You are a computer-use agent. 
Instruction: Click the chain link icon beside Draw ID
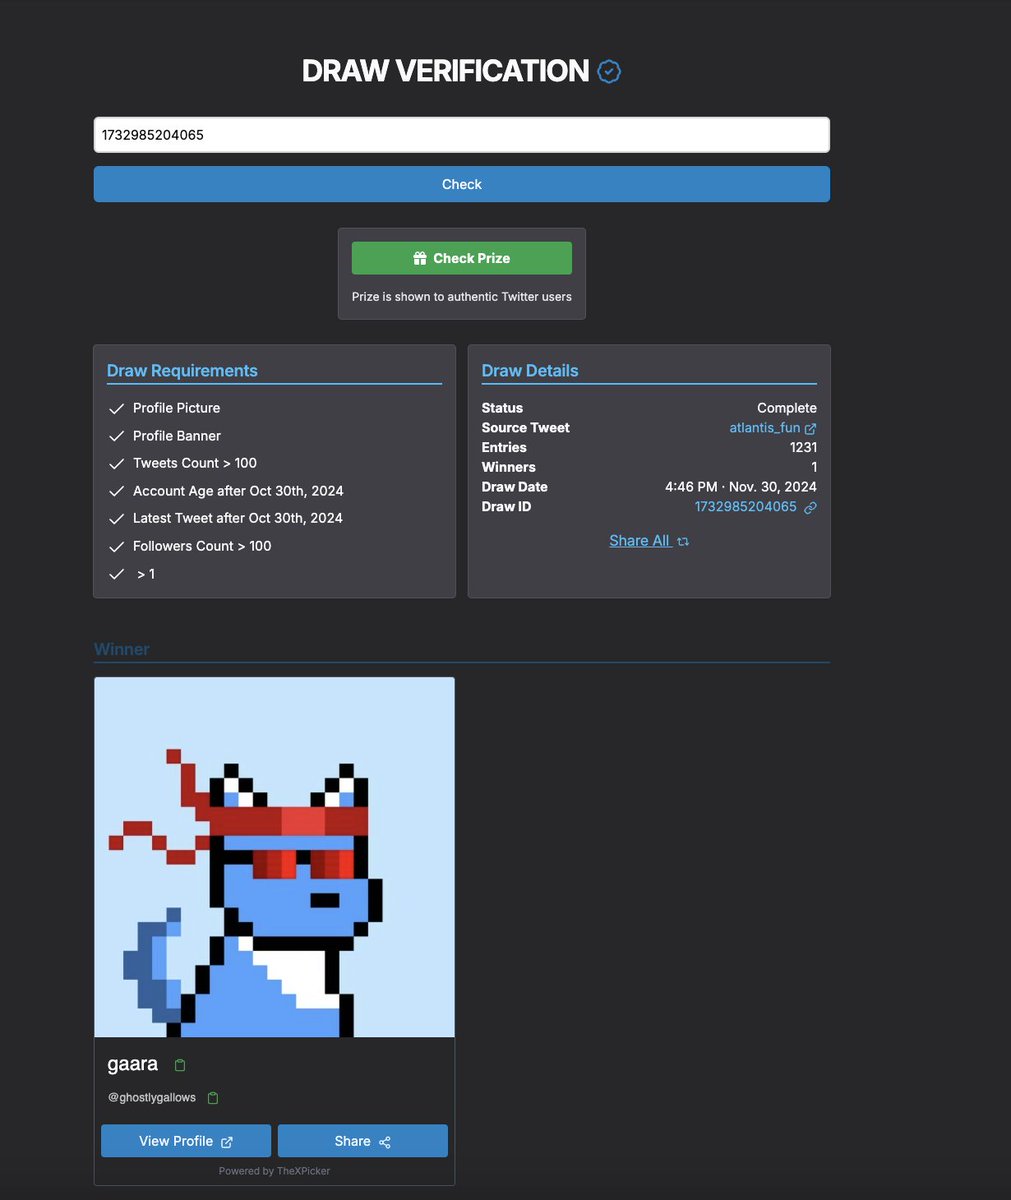point(811,507)
